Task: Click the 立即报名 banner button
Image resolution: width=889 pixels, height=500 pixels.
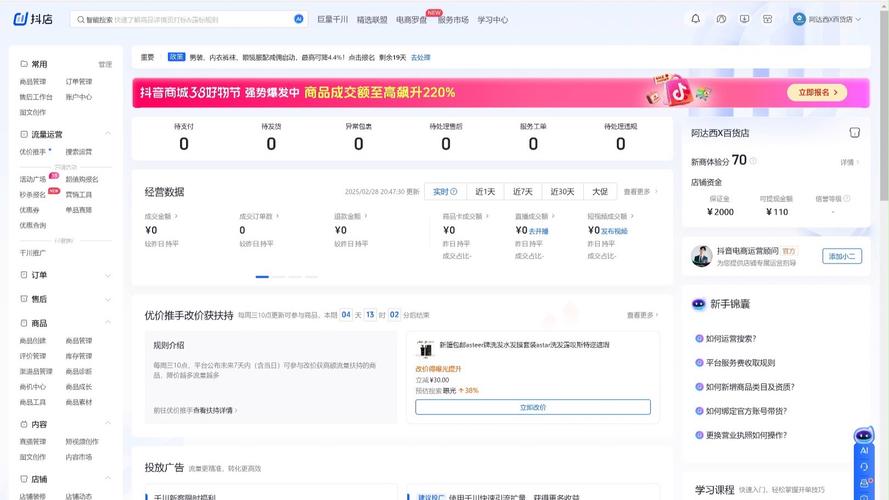Action: tap(817, 92)
